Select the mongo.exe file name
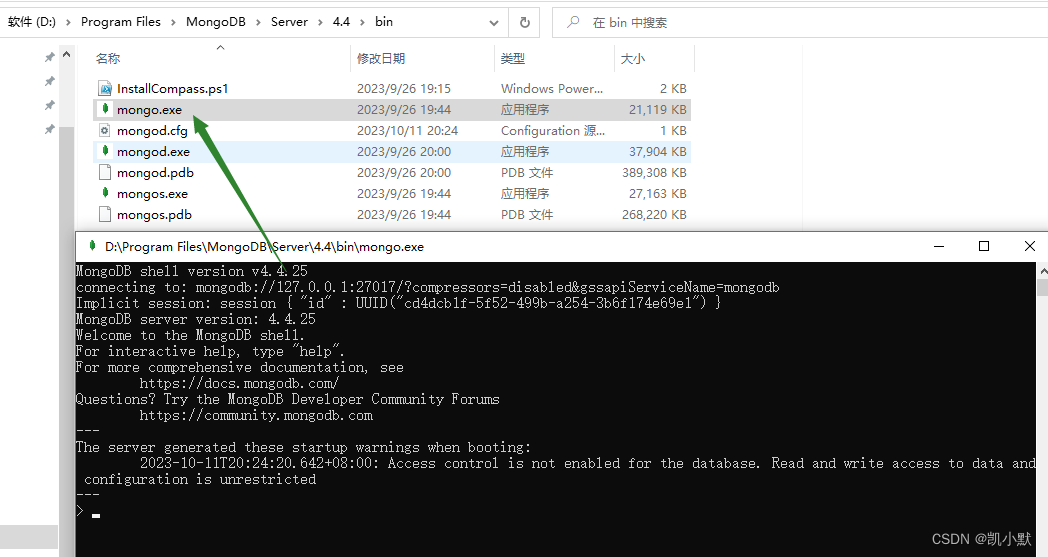The image size is (1048, 557). point(149,110)
